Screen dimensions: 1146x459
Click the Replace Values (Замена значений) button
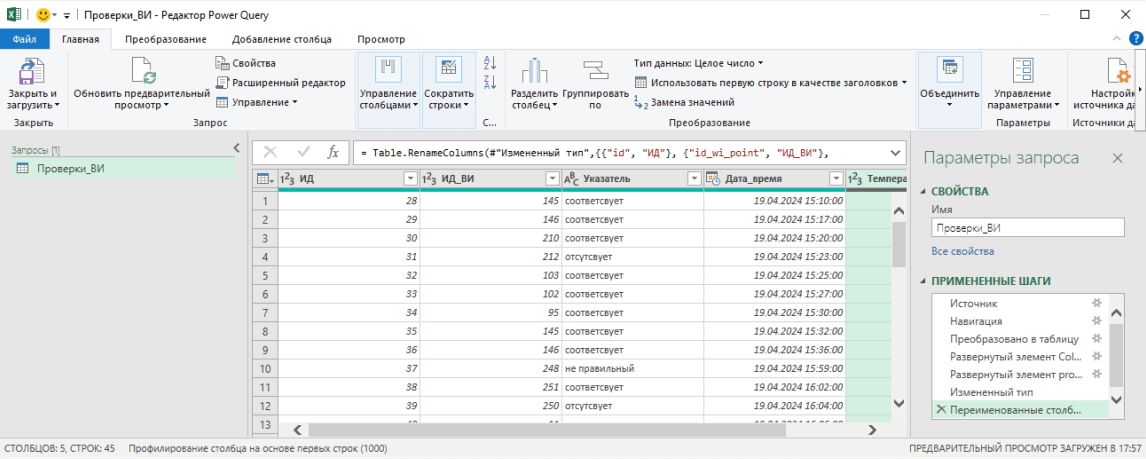click(x=684, y=102)
